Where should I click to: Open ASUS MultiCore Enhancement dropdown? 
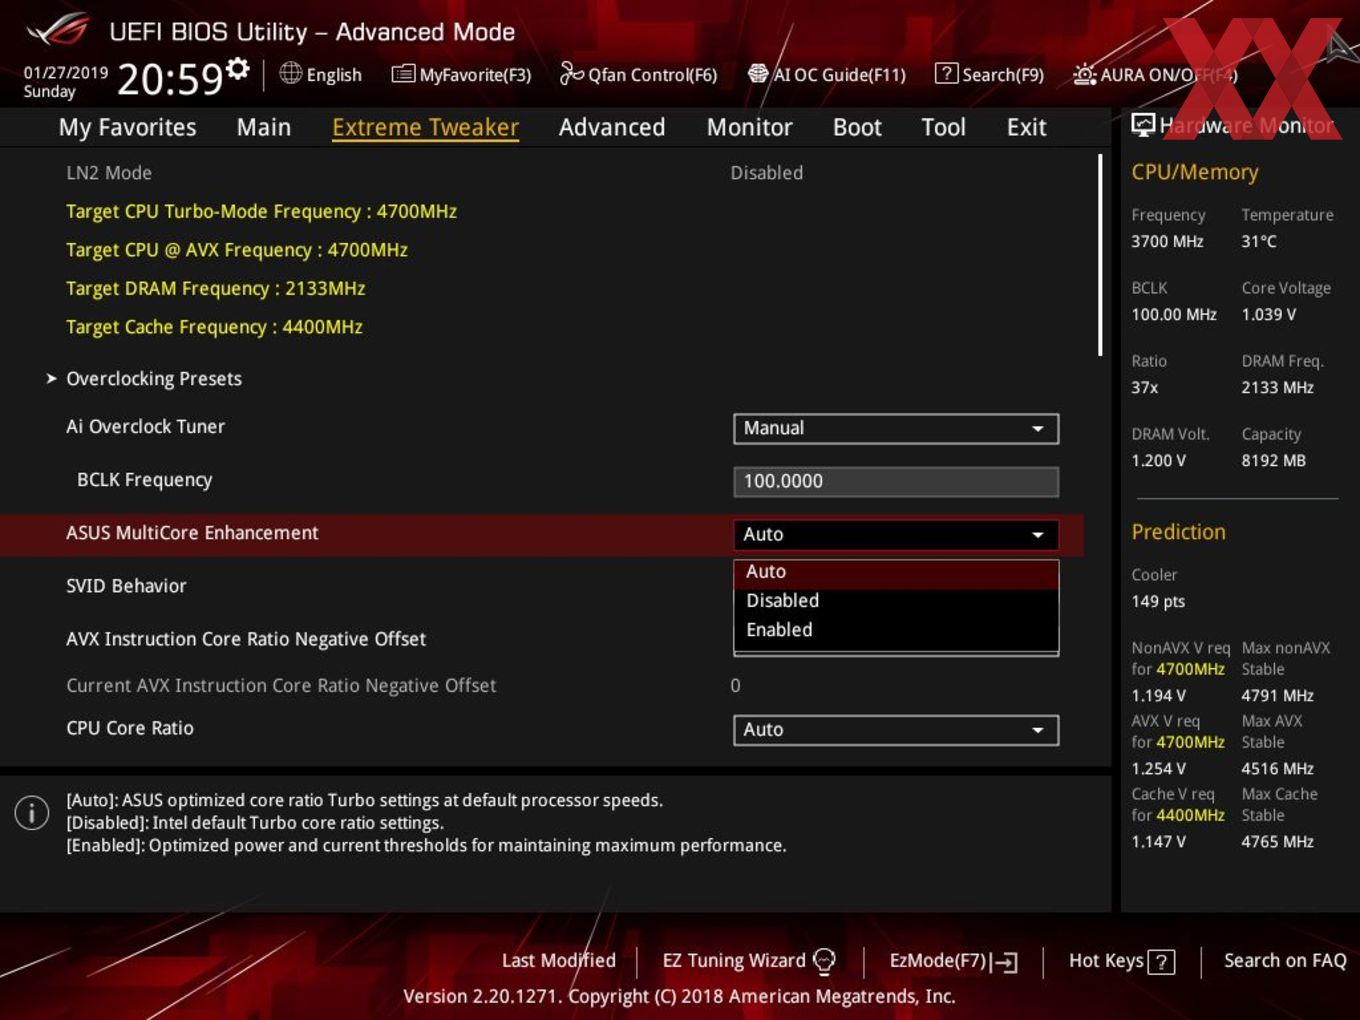click(x=895, y=534)
